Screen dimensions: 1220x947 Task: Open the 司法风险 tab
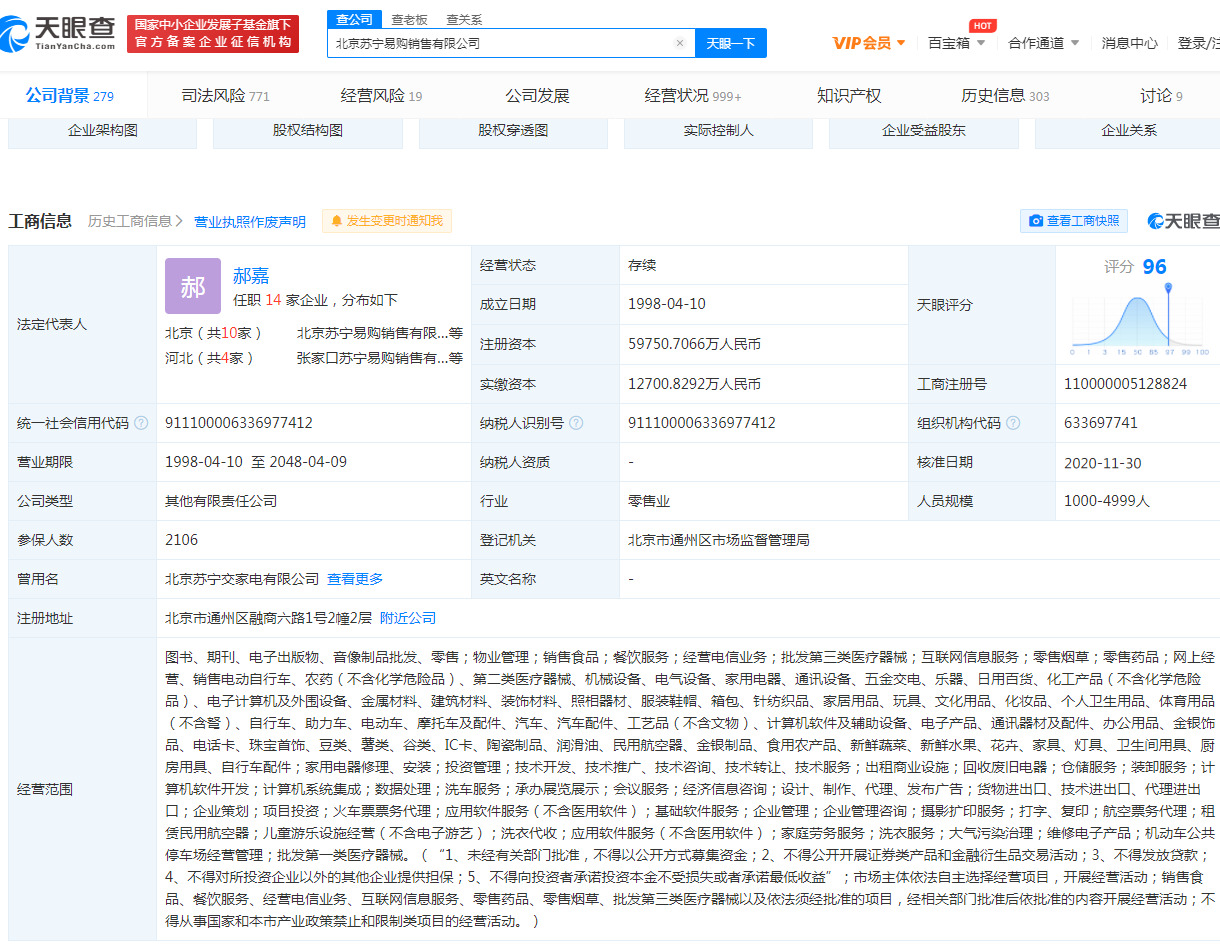pos(226,96)
